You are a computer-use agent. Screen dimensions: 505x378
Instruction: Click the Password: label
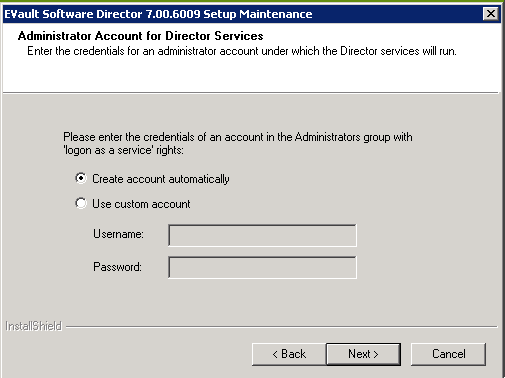[x=117, y=267]
